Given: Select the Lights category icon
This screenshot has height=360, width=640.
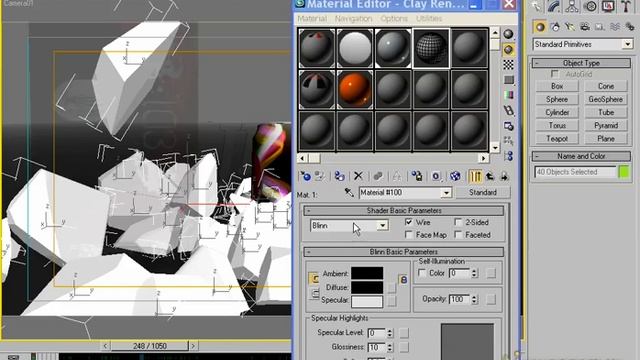Looking at the screenshot, I should coord(570,27).
